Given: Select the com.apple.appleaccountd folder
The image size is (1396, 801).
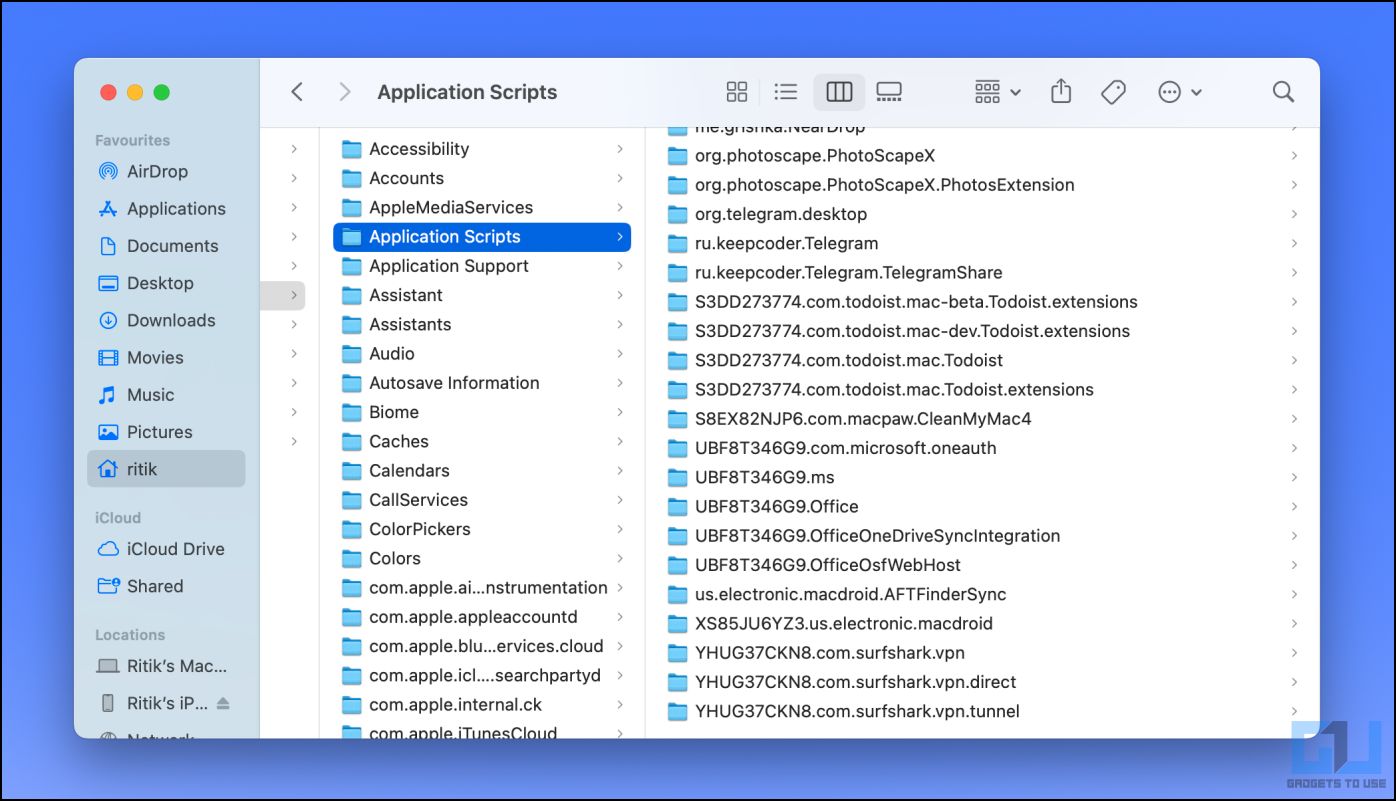Looking at the screenshot, I should [483, 617].
